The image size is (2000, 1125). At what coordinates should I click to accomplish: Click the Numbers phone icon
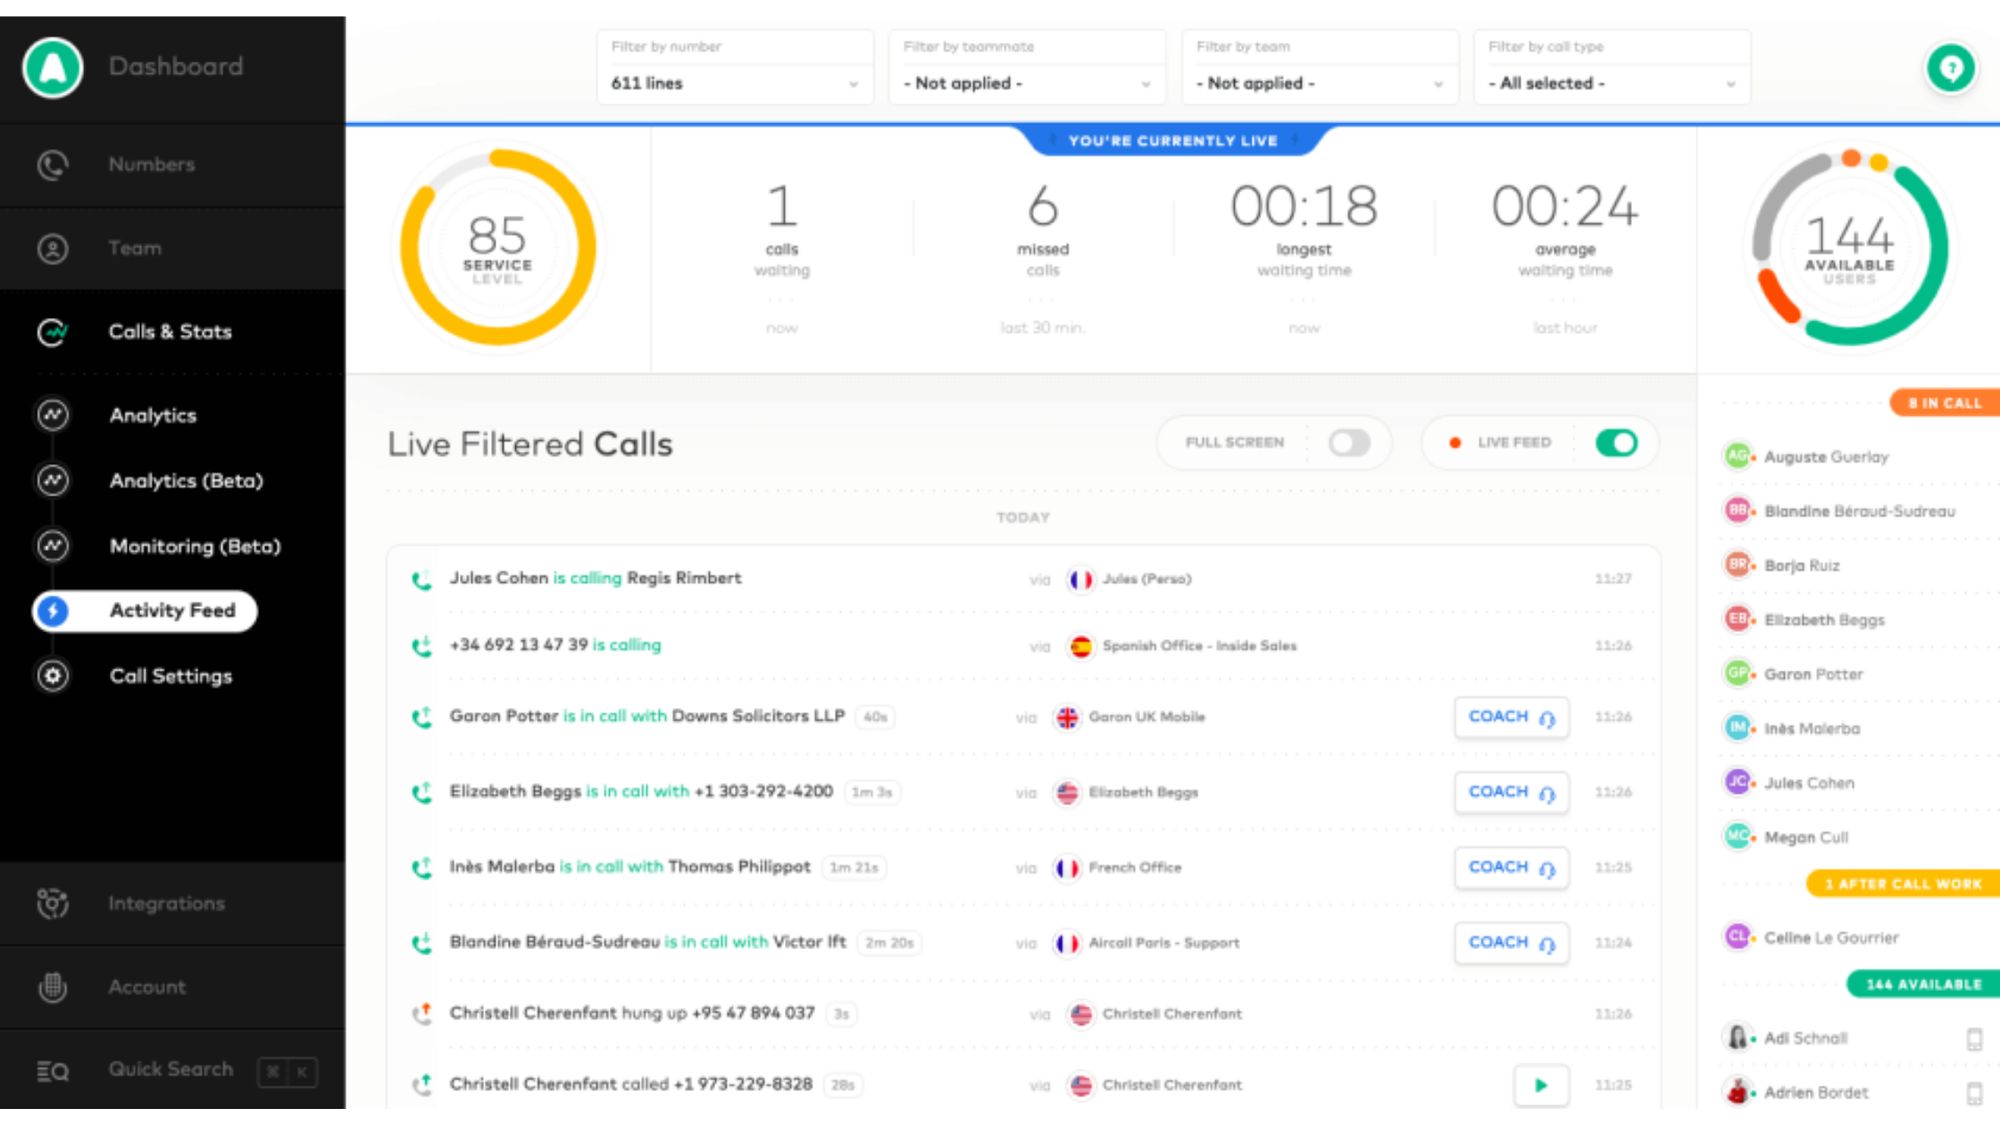53,165
